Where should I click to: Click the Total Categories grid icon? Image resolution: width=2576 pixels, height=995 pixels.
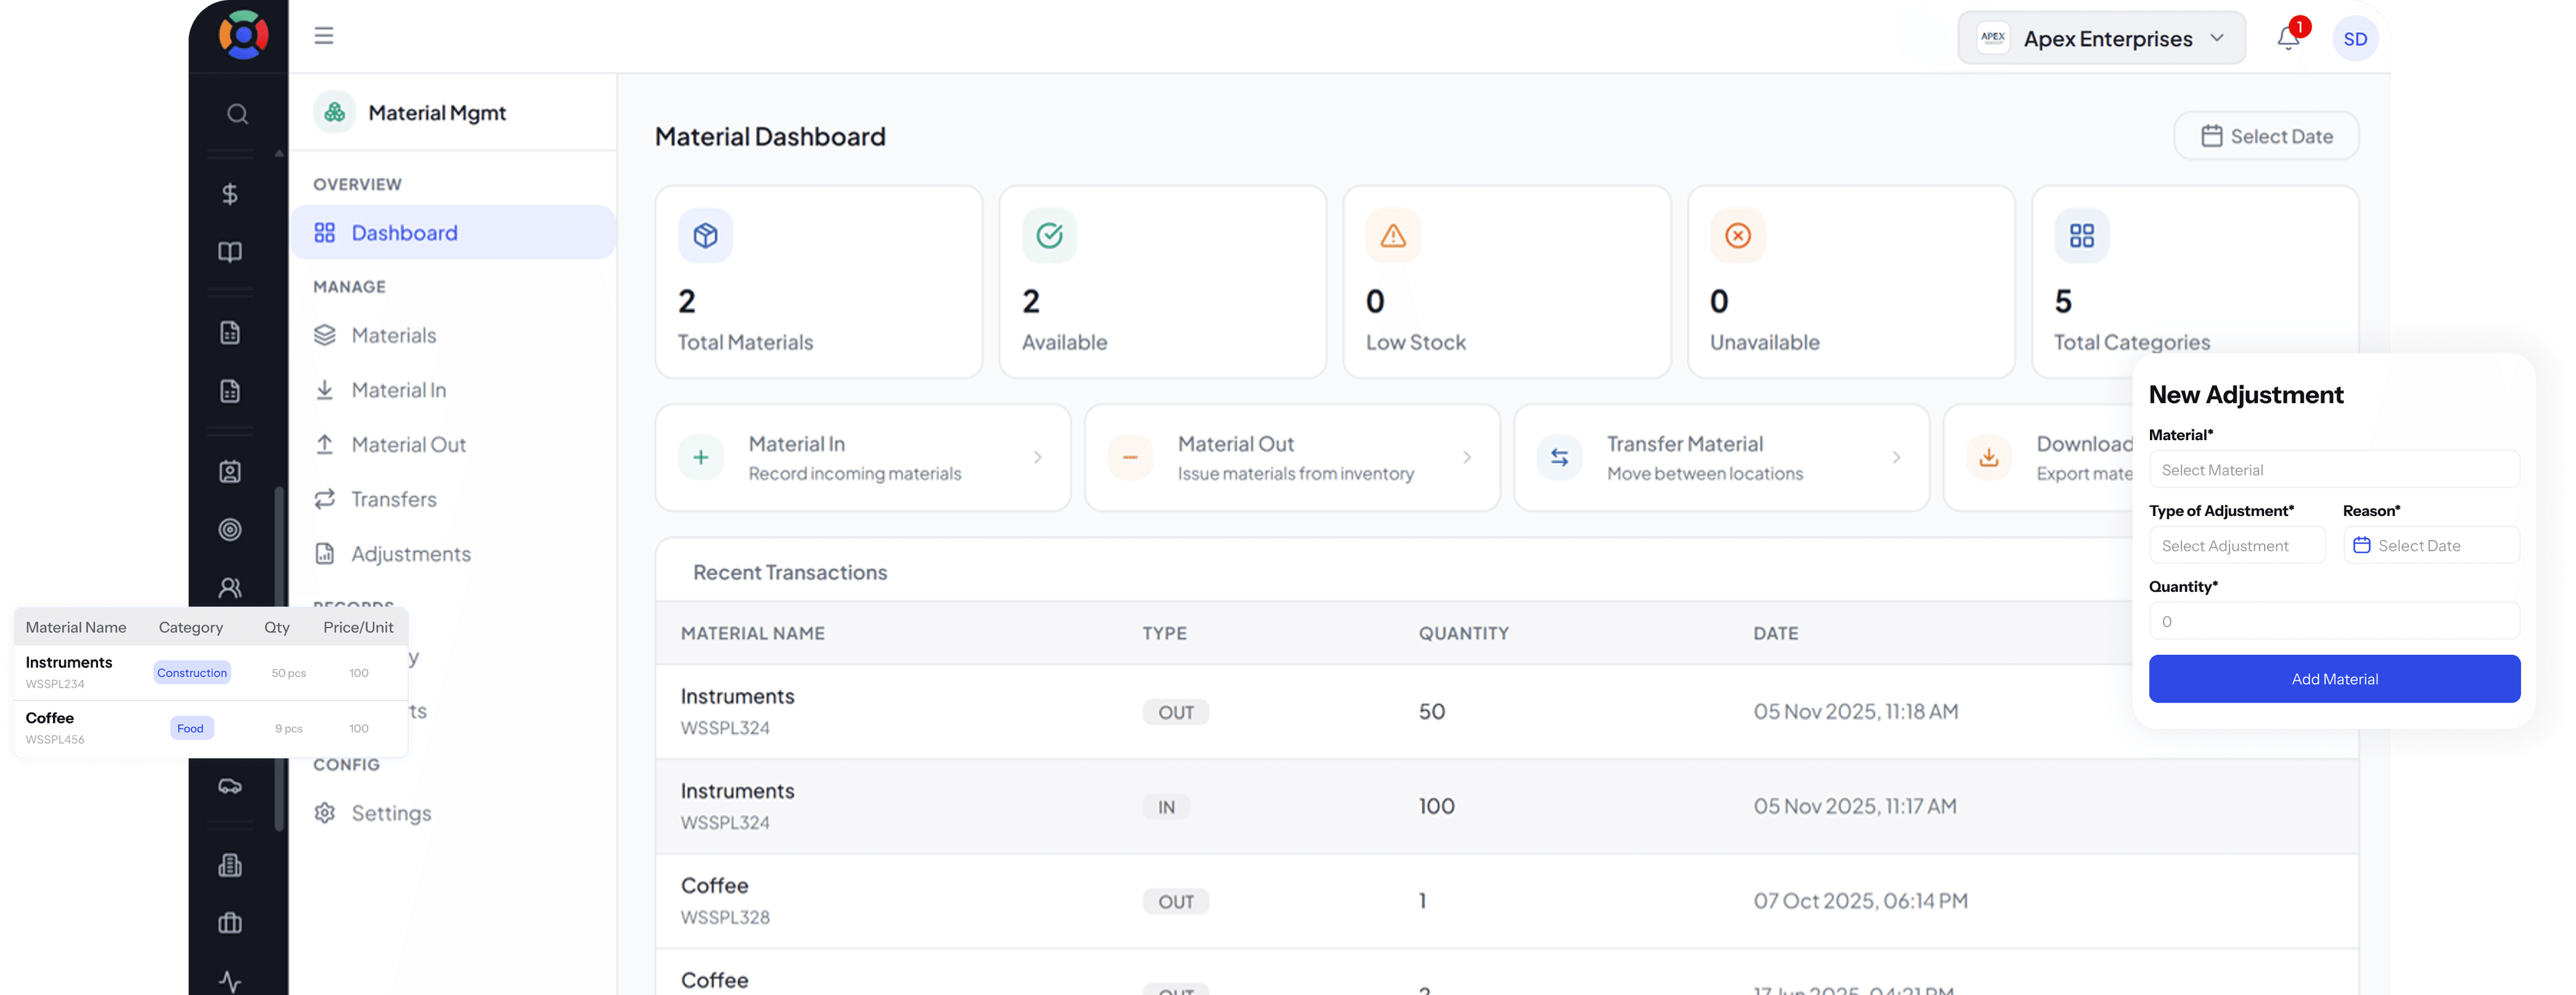click(x=2082, y=235)
